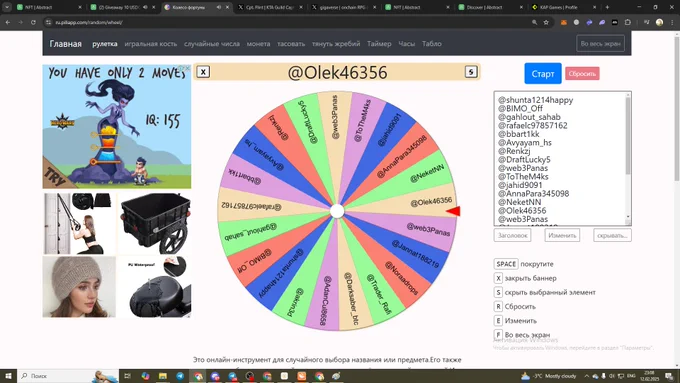Open the Таймер menu item
Image resolution: width=680 pixels, height=383 pixels.
click(x=379, y=44)
